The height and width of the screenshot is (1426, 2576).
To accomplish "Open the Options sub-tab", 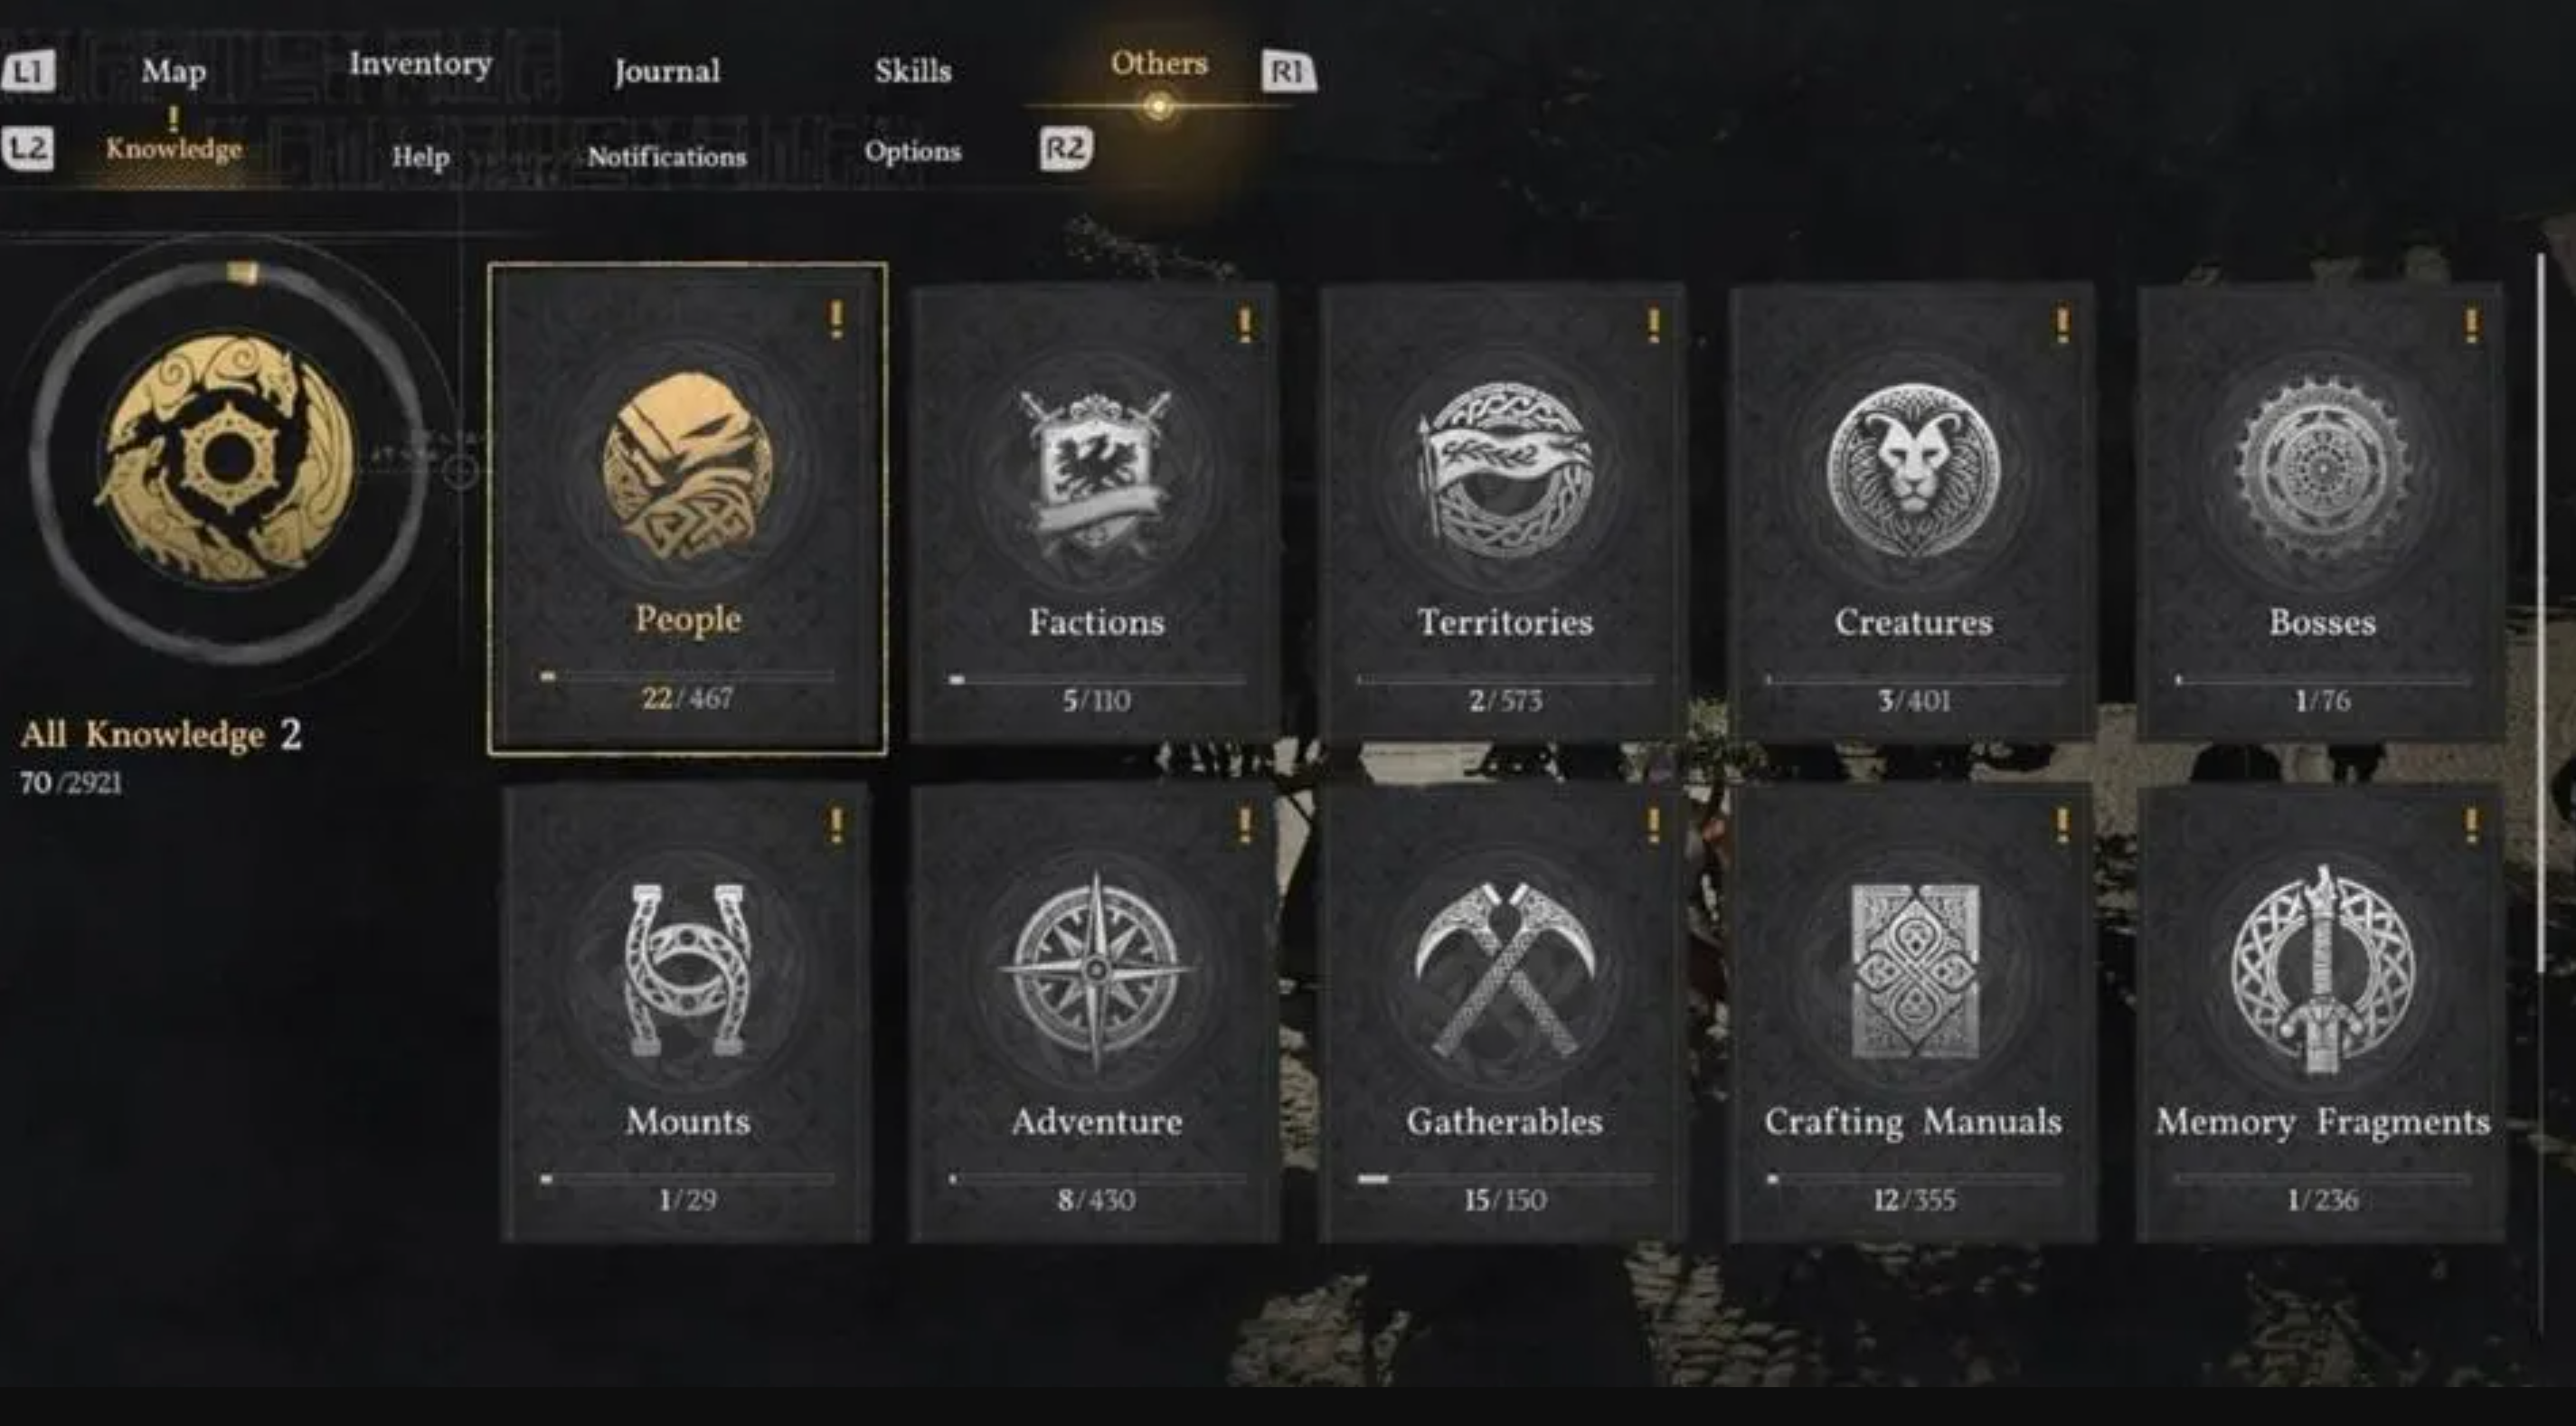I will click(x=913, y=152).
